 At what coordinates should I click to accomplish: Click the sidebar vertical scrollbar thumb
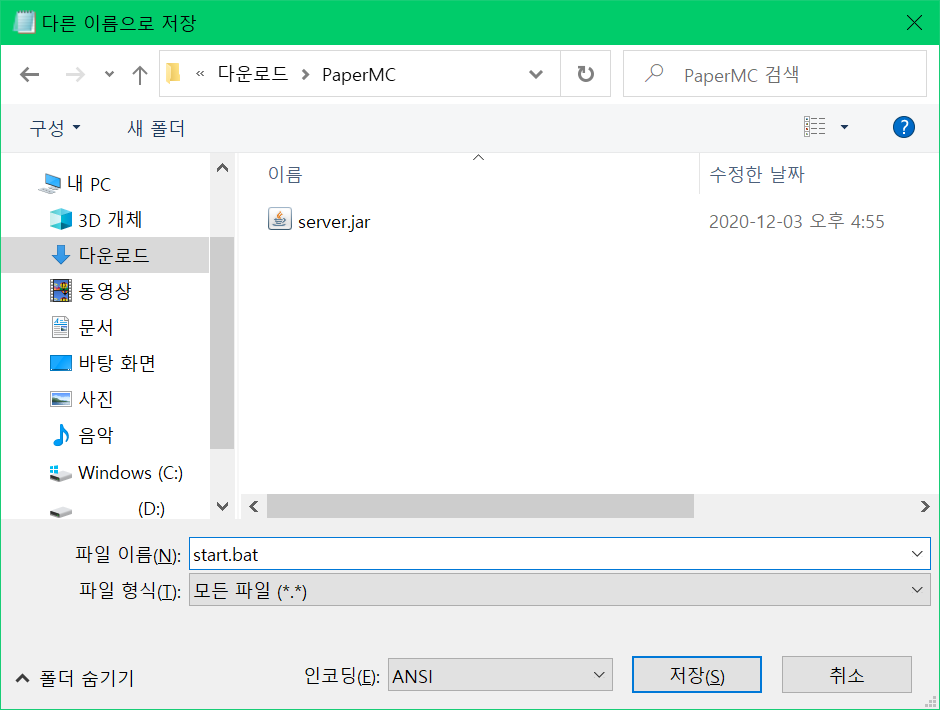(x=222, y=342)
